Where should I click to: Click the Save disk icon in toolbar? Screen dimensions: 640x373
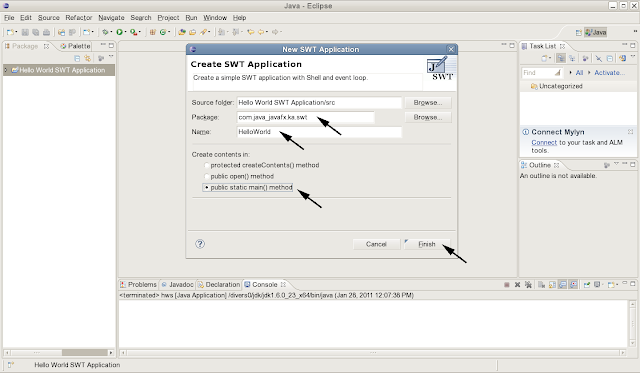[25, 32]
